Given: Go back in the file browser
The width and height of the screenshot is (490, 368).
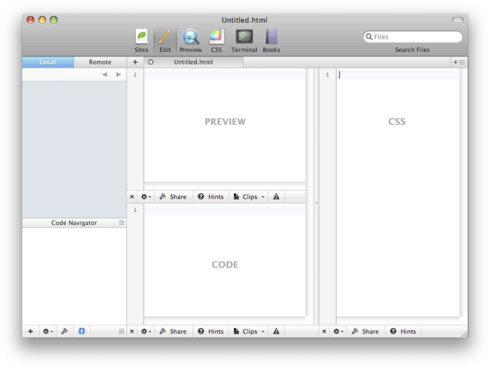Looking at the screenshot, I should [105, 74].
